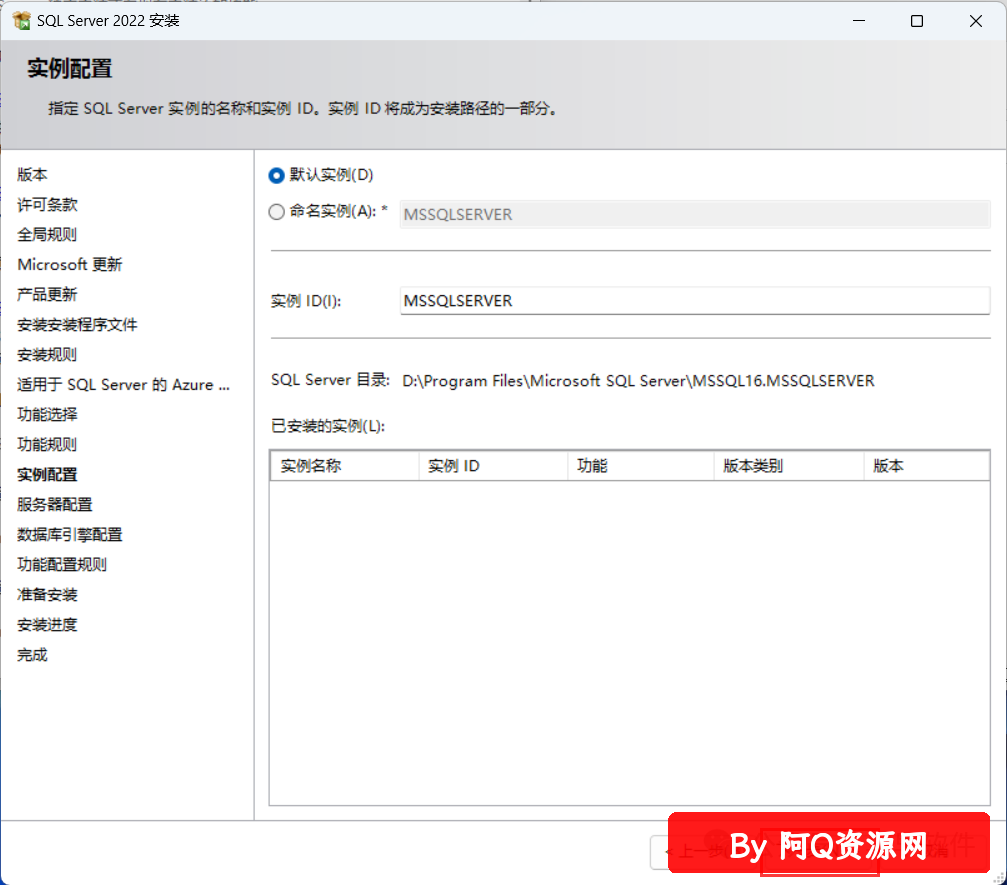Click the 版本类别 column header
The image size is (1007, 885).
click(x=789, y=466)
